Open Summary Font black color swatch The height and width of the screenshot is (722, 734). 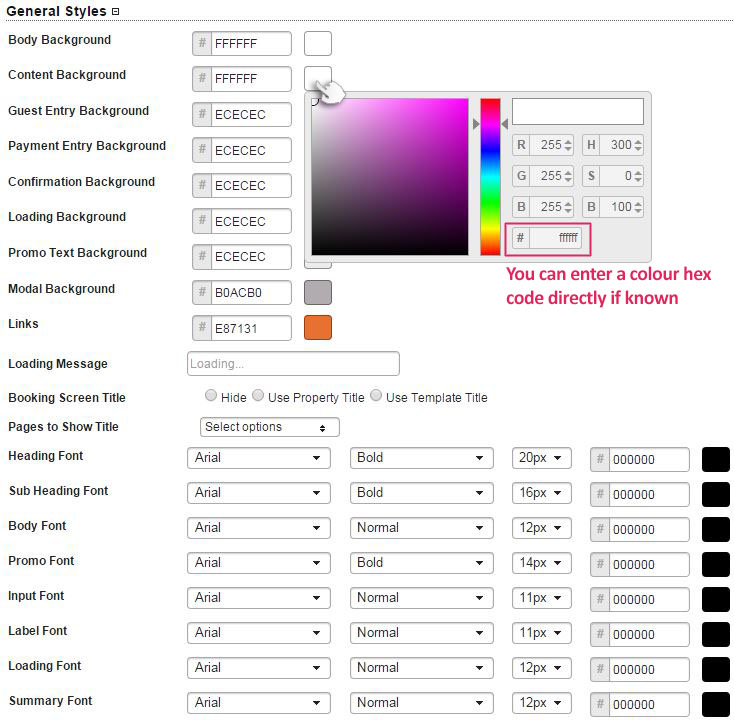point(716,704)
